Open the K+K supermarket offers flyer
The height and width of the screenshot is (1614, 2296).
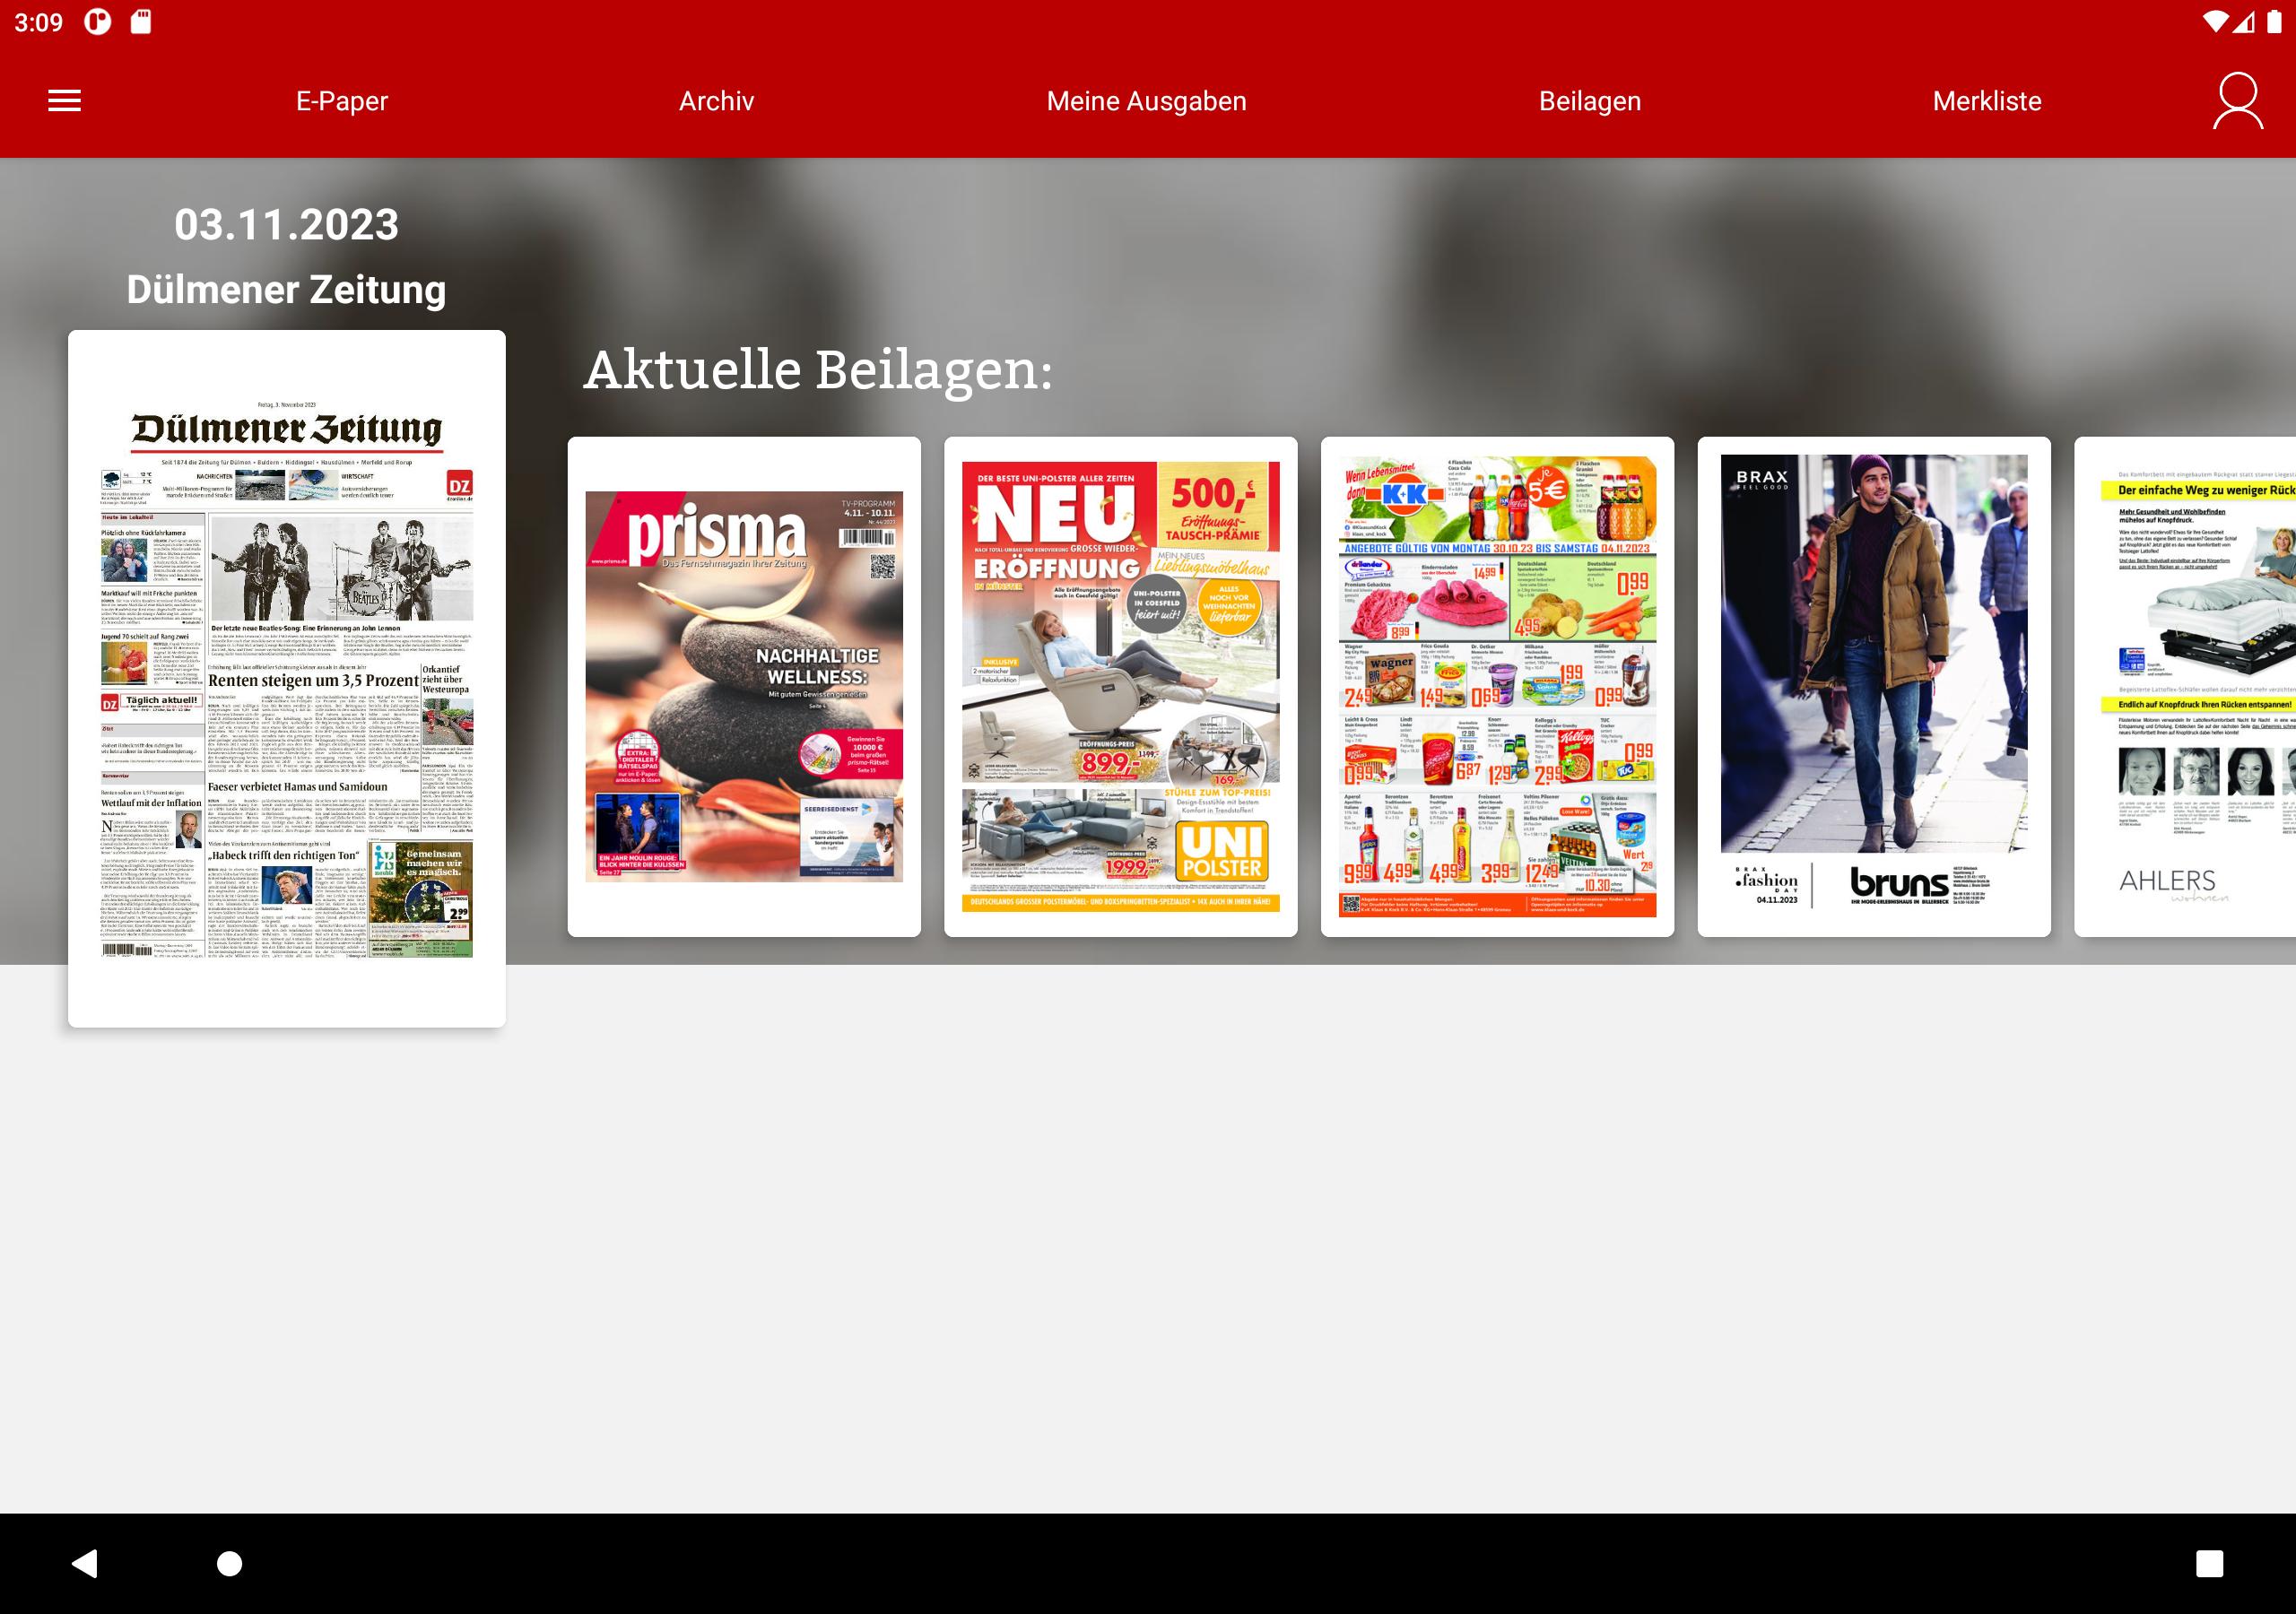(x=1497, y=686)
